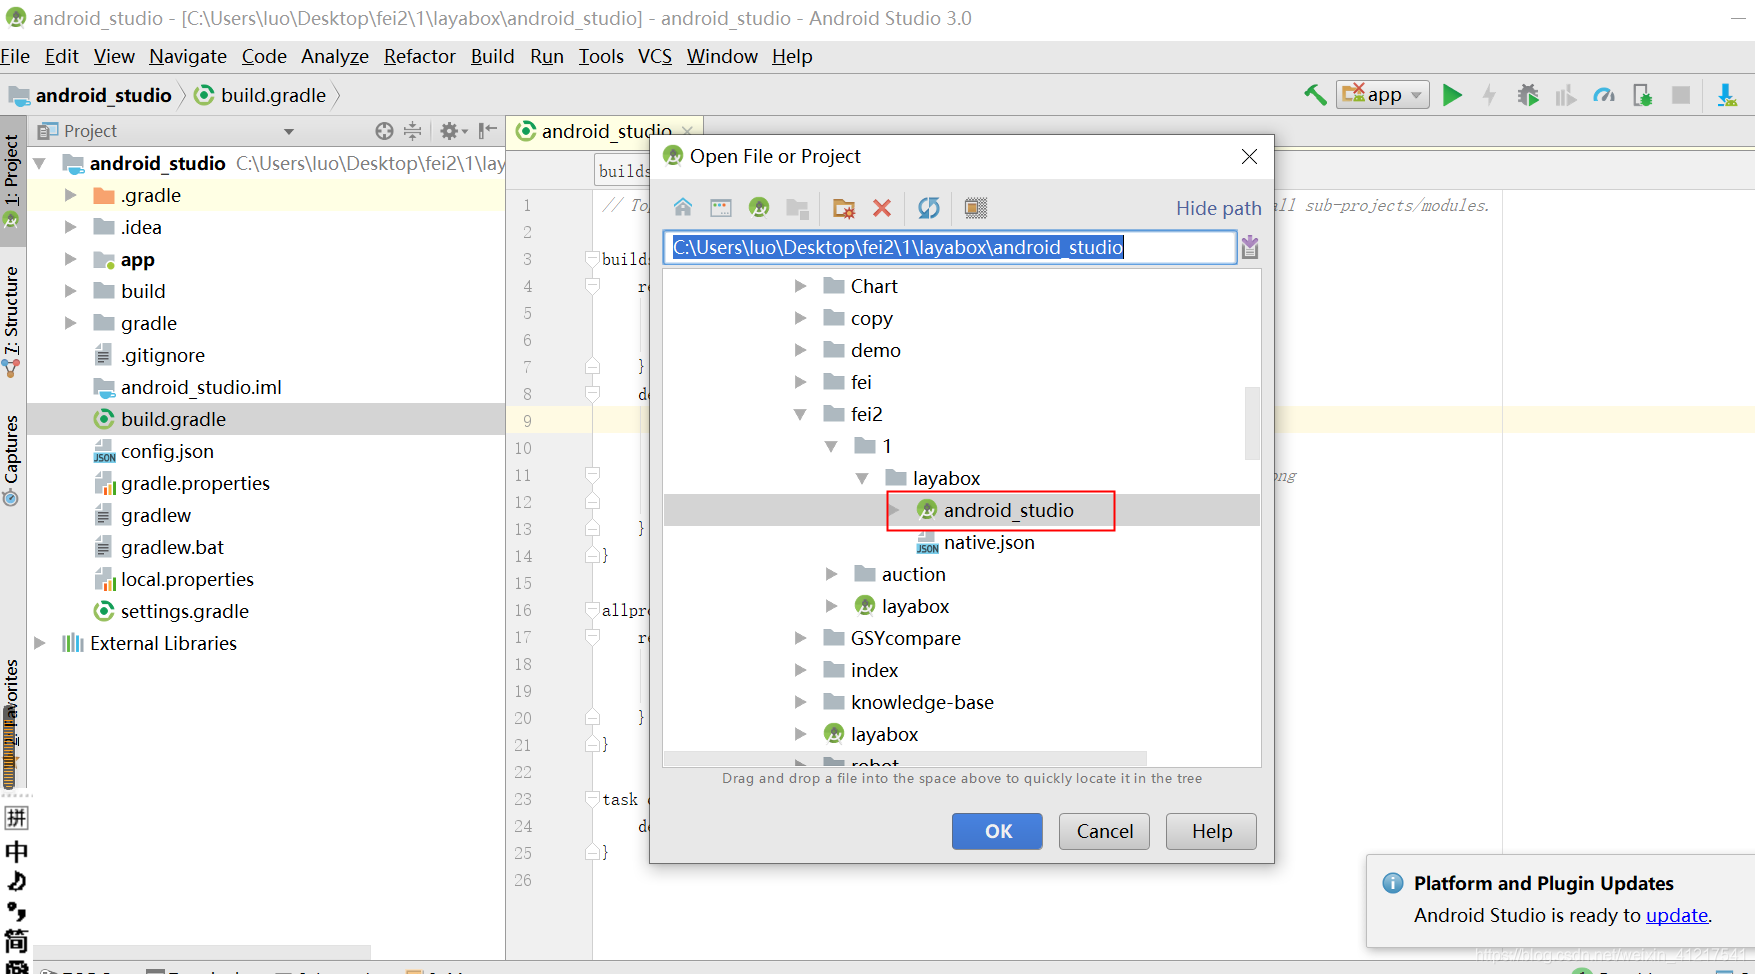Click Help button in the dialog

click(x=1211, y=831)
